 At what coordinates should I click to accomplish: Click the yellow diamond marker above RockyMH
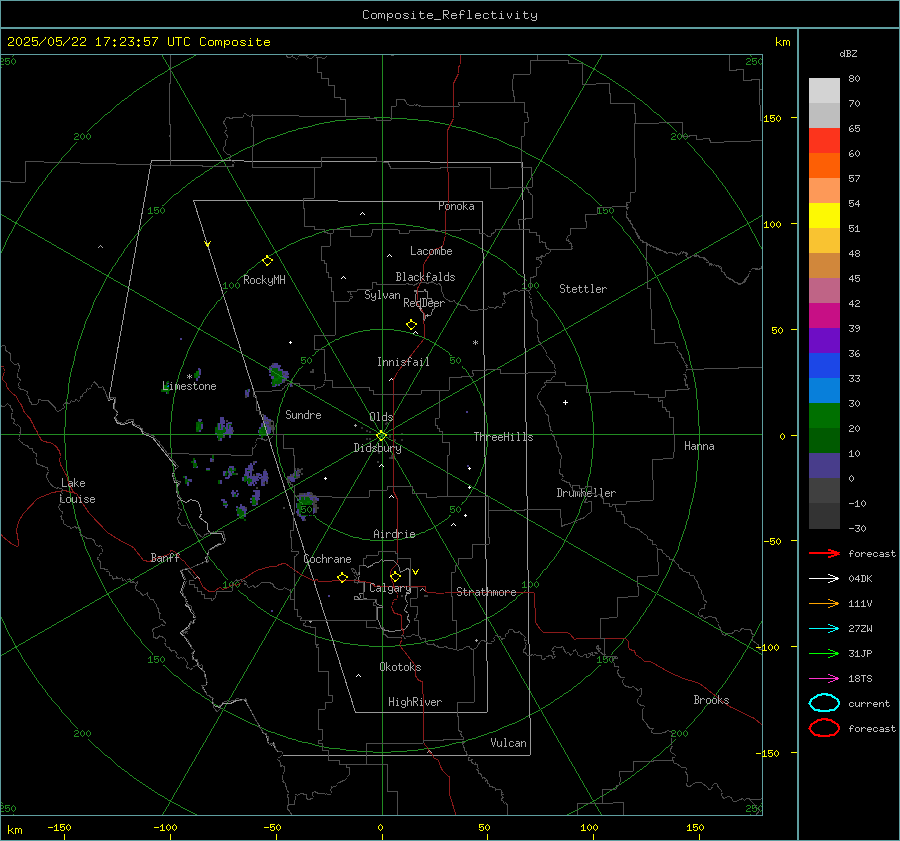267,261
